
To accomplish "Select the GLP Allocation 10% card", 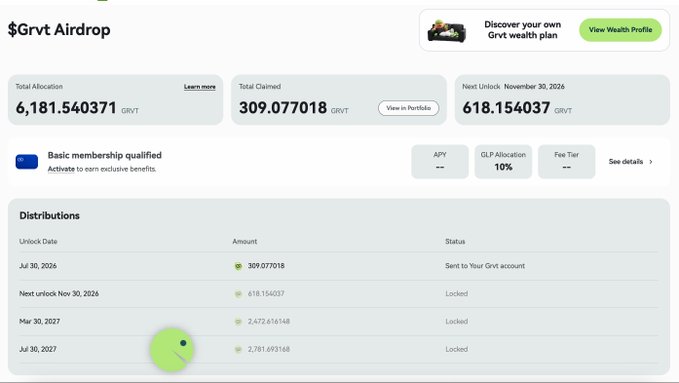I will [x=503, y=162].
